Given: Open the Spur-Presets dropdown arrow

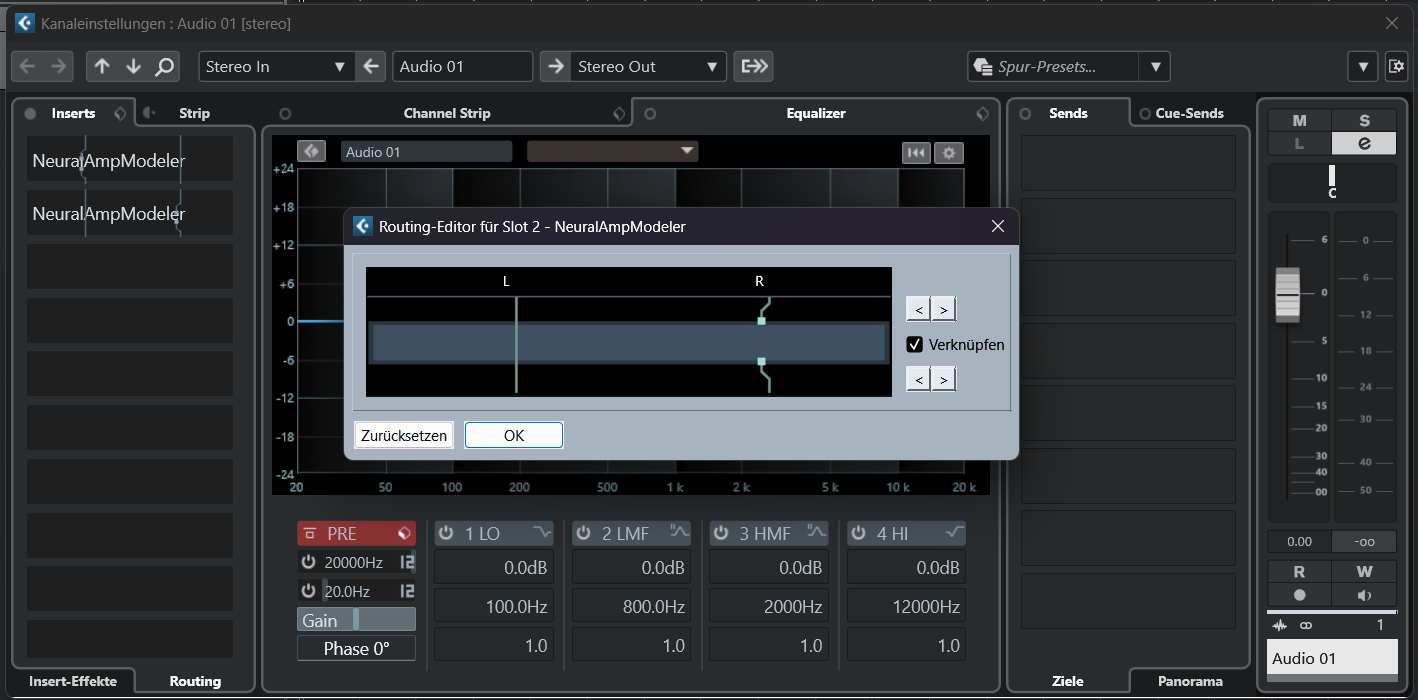Looking at the screenshot, I should pyautogui.click(x=1155, y=67).
